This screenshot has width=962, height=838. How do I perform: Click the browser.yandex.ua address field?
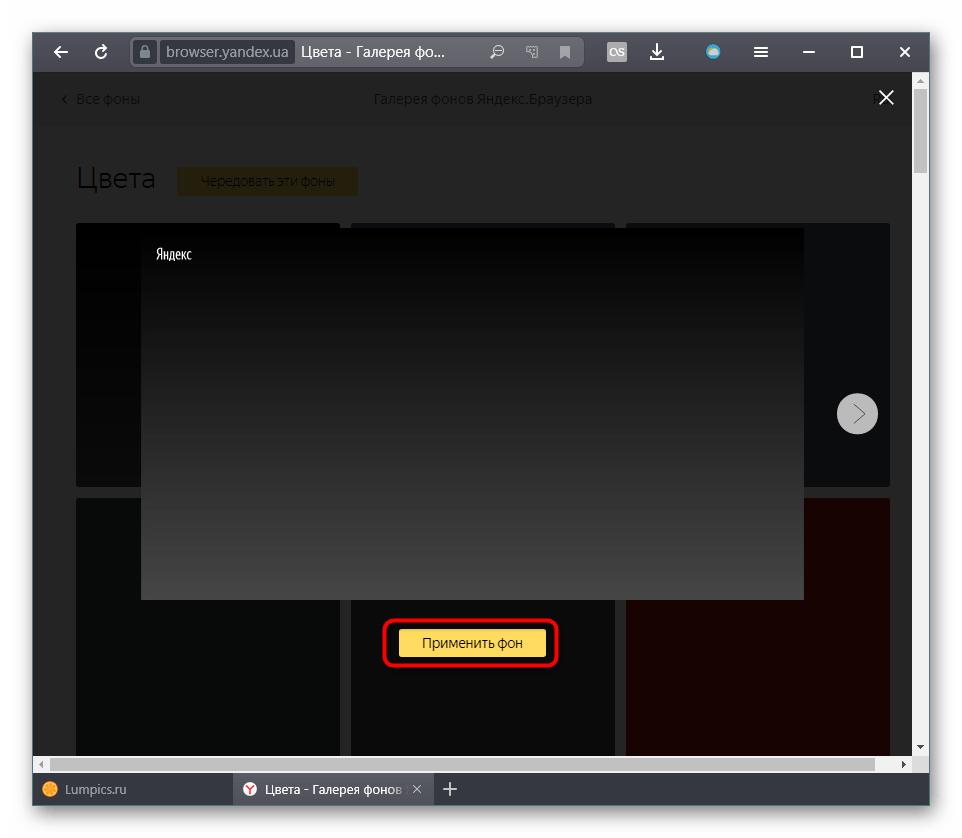pyautogui.click(x=225, y=52)
